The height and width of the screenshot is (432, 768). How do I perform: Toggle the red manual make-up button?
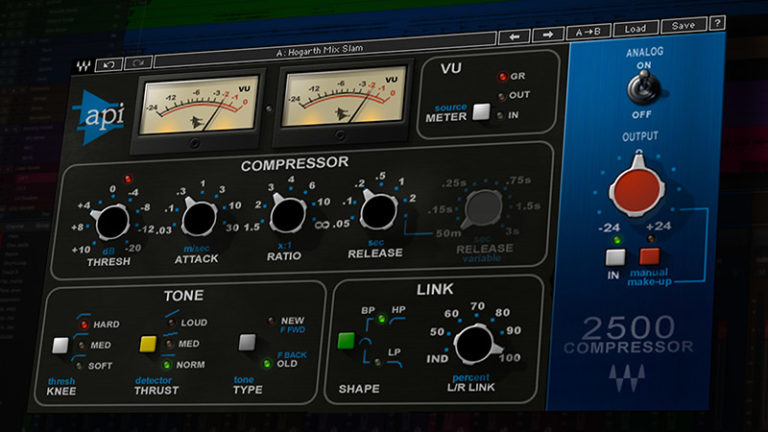pyautogui.click(x=650, y=256)
